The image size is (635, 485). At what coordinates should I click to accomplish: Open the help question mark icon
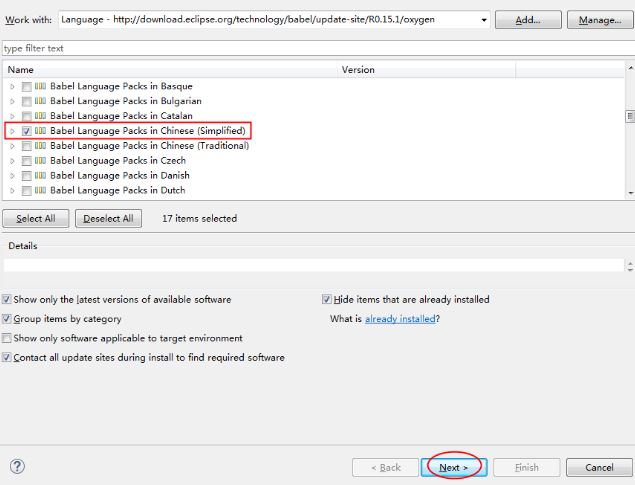point(17,466)
